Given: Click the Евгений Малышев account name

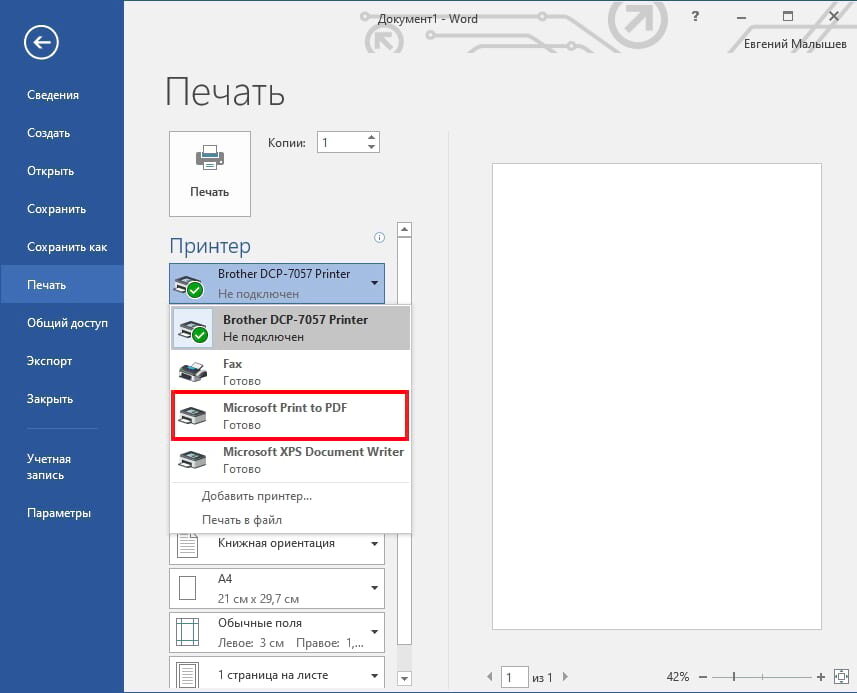Looking at the screenshot, I should (x=795, y=44).
